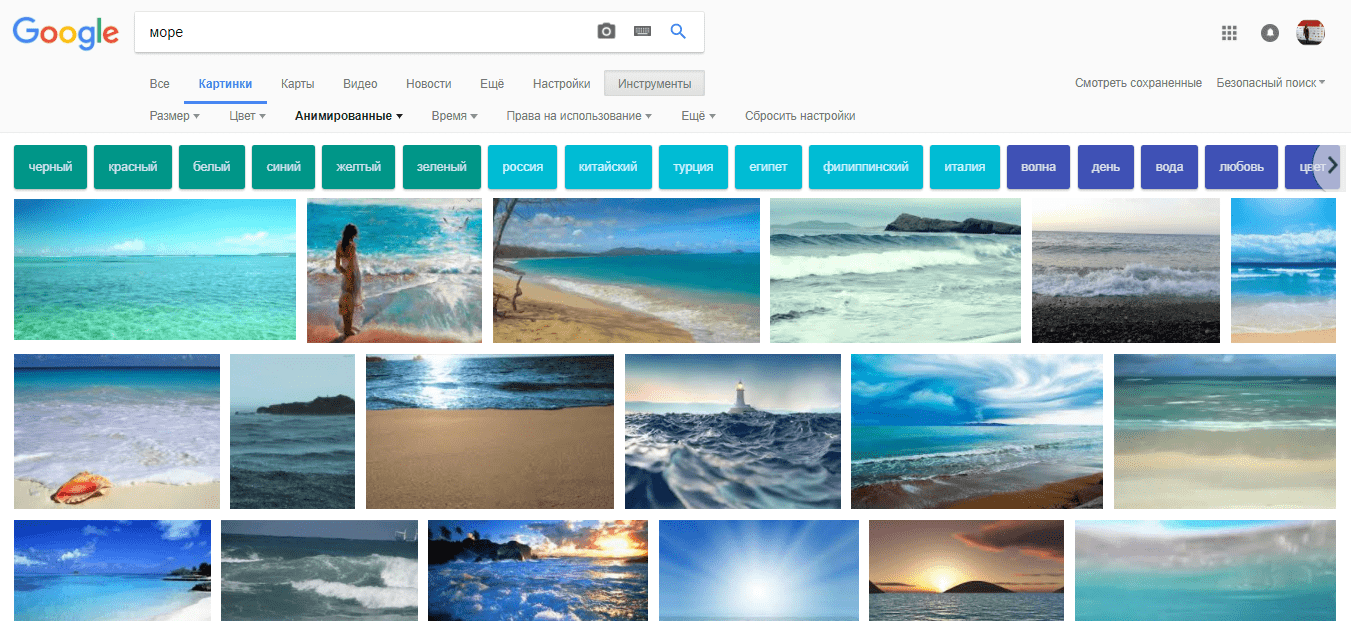1351x621 pixels.
Task: Click the search by image camera icon
Action: click(x=606, y=32)
